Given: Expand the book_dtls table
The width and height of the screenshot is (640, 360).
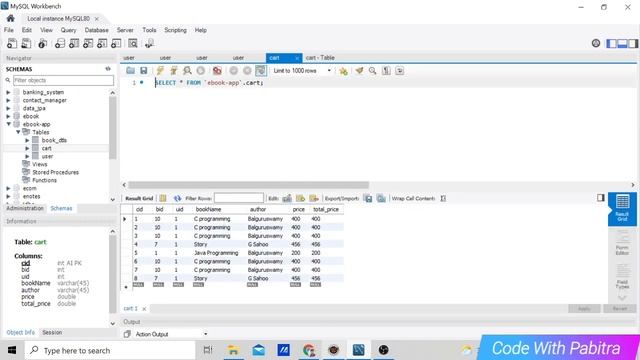Looking at the screenshot, I should pos(27,140).
